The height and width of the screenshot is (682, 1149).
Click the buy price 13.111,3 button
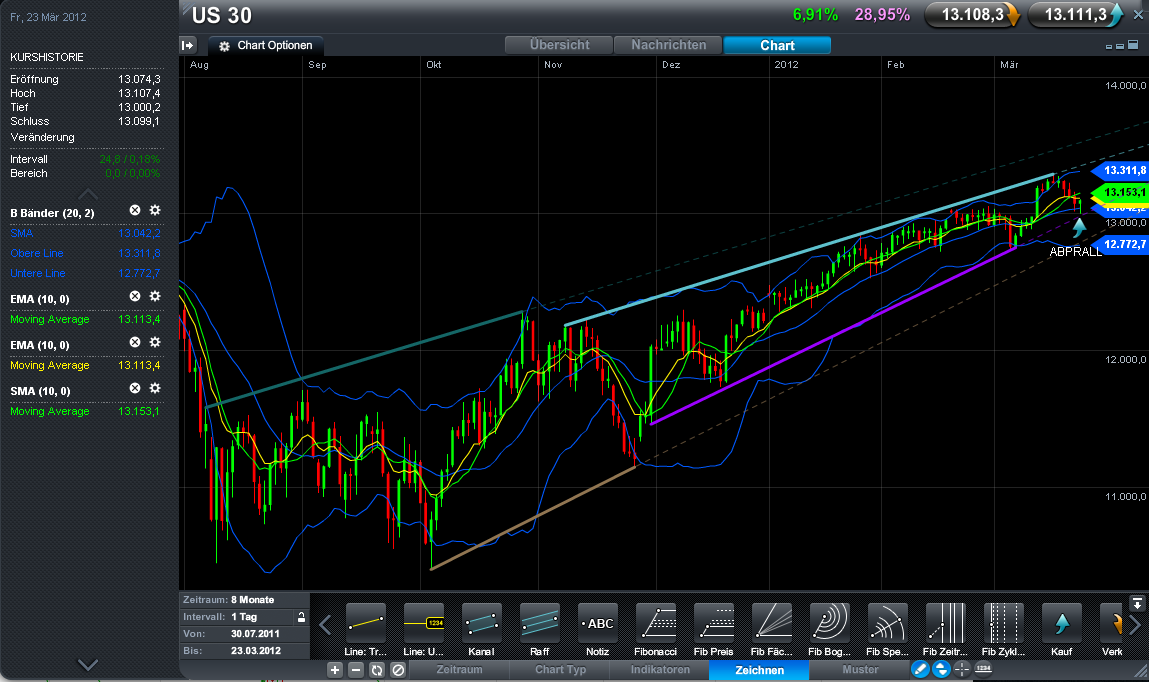click(x=1076, y=15)
